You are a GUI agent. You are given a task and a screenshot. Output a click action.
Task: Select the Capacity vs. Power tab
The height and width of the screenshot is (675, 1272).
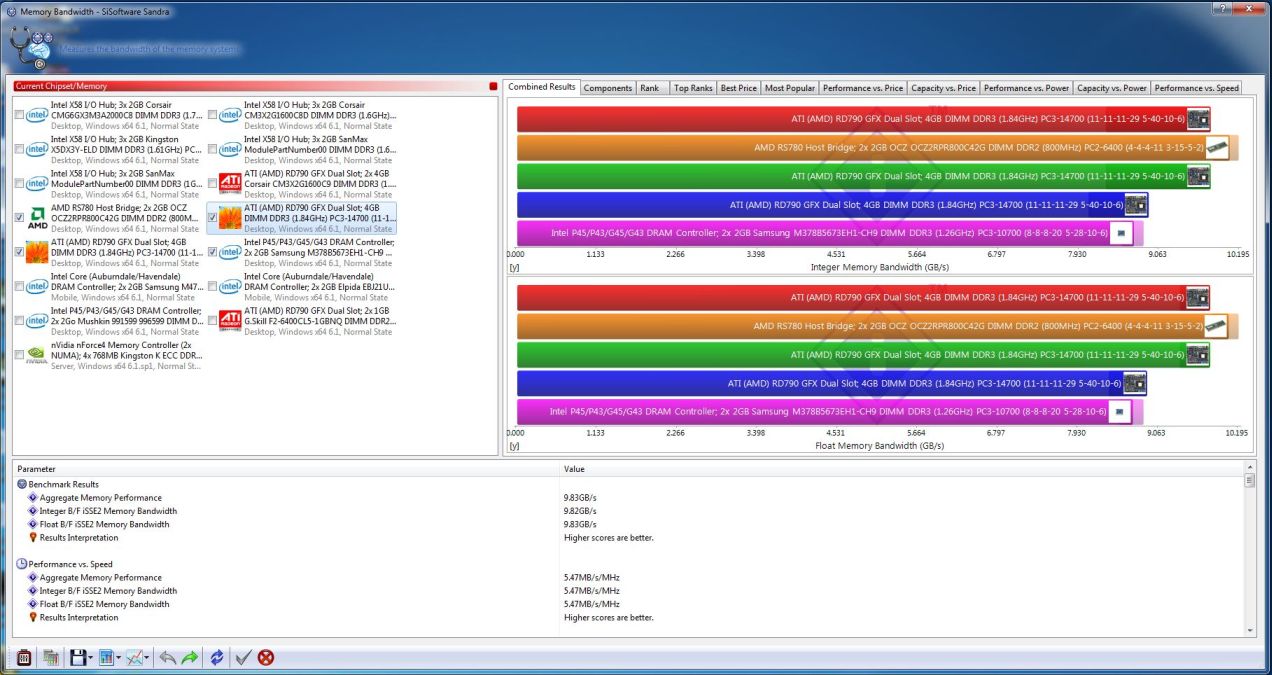pos(1112,88)
